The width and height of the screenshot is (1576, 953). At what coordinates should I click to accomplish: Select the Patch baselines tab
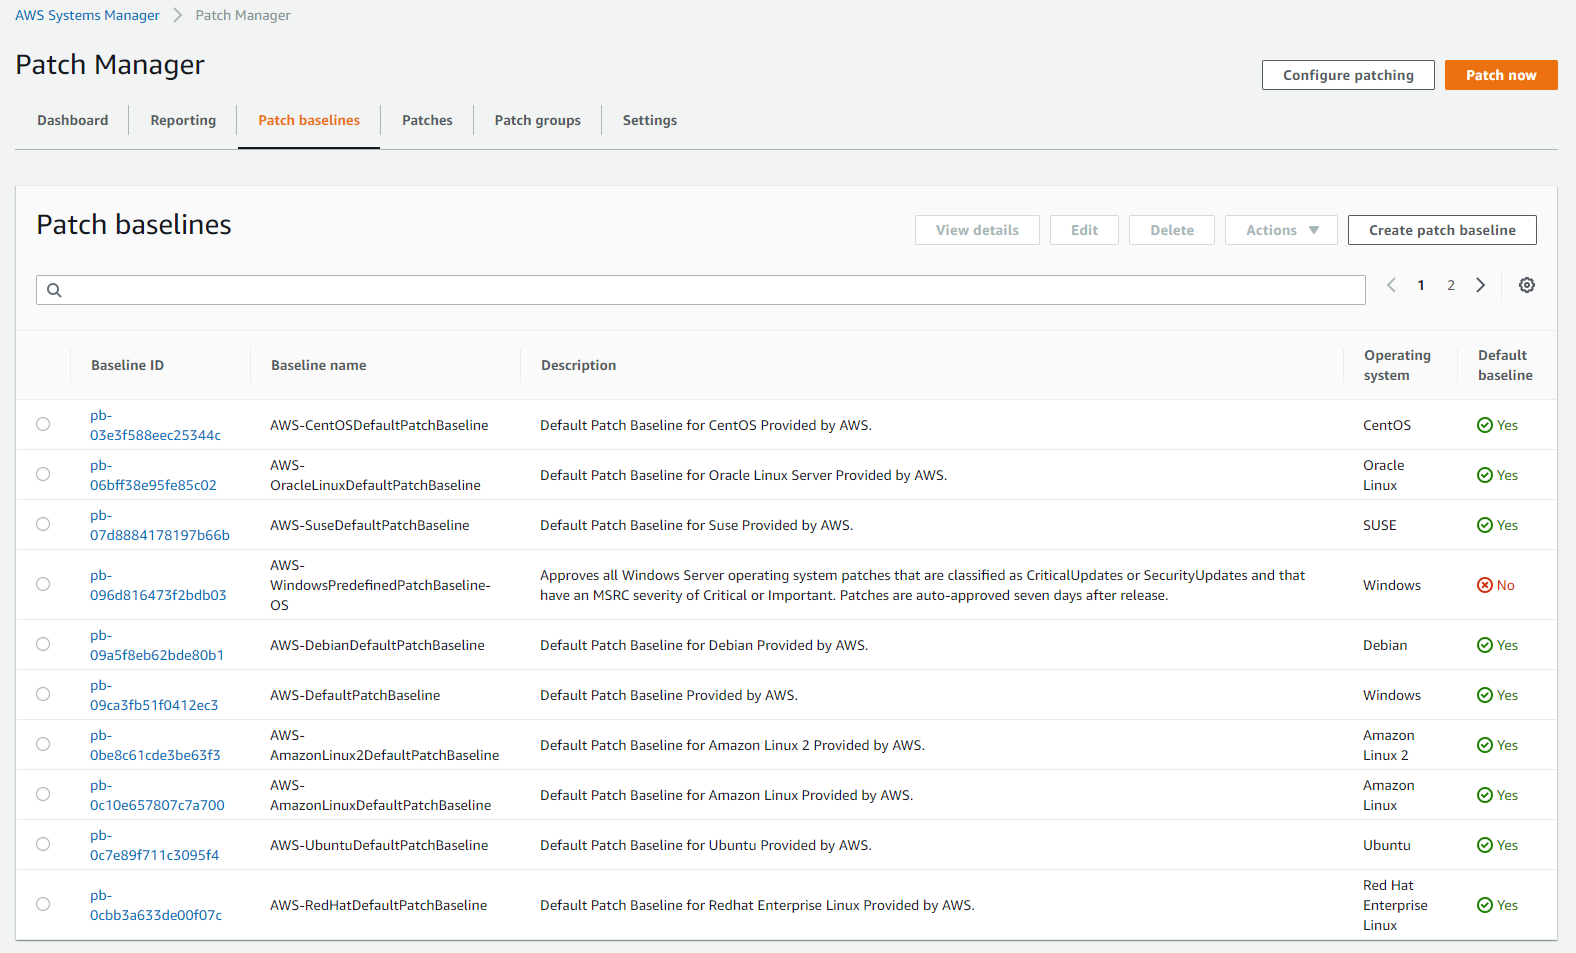click(309, 120)
